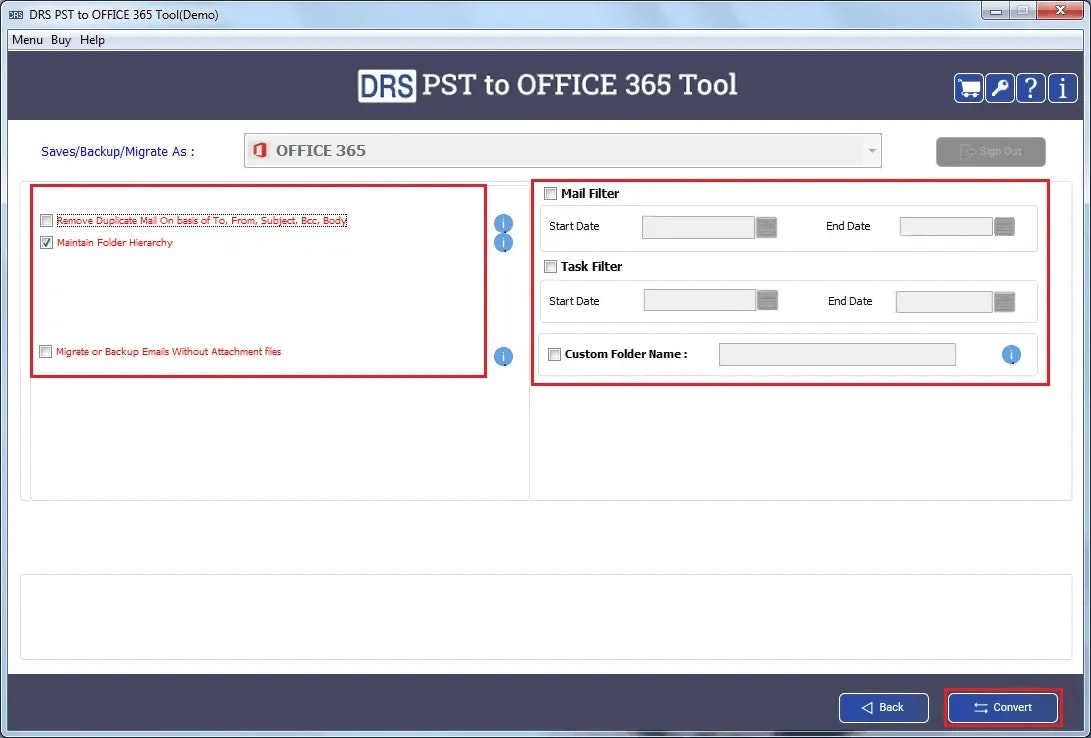Click the shopping cart buy icon

(969, 88)
